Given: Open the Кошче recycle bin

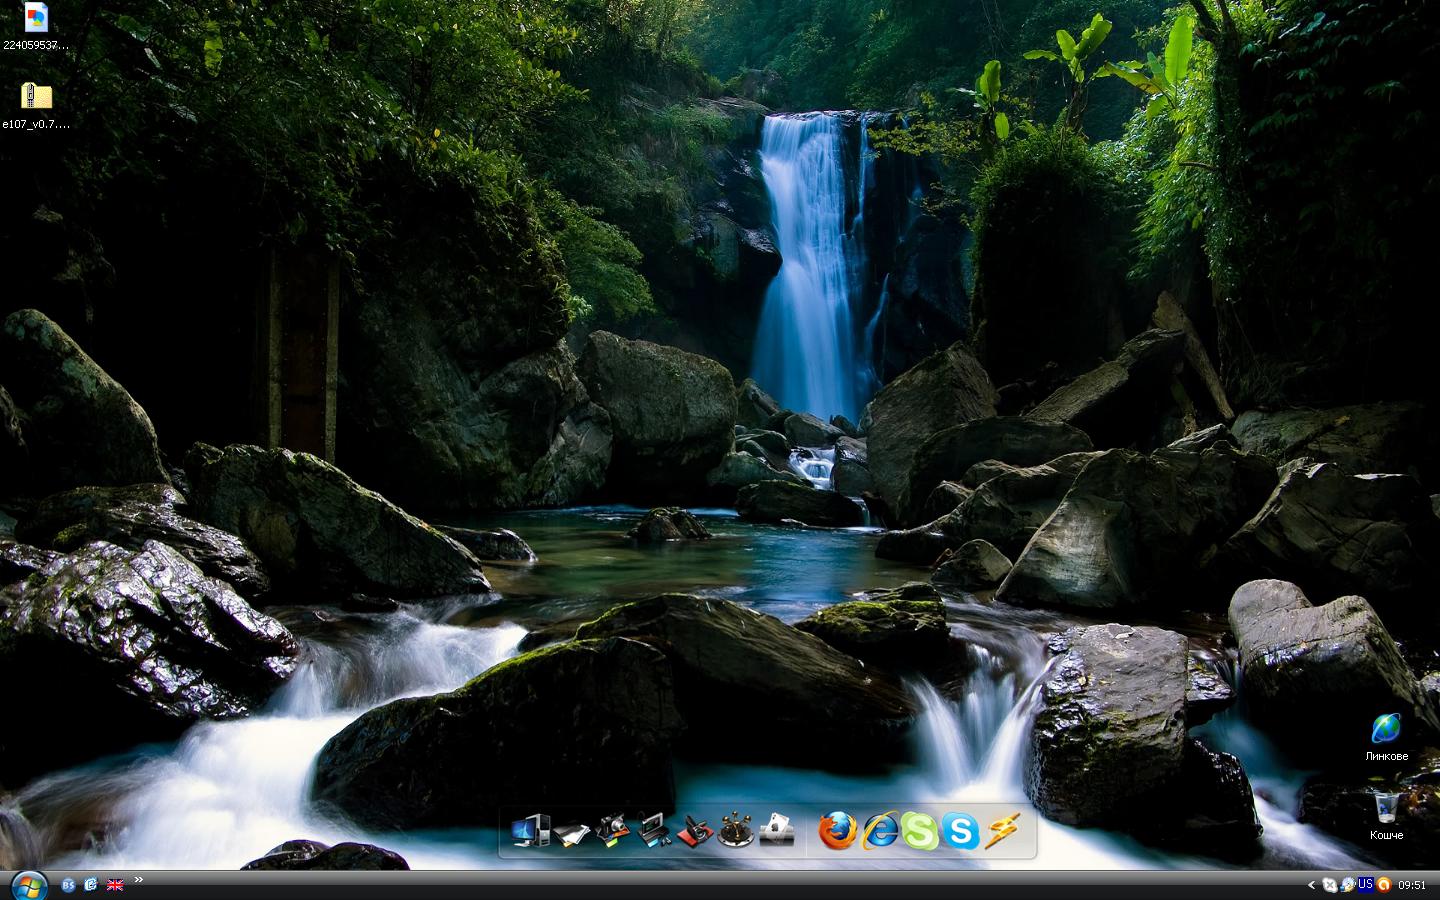Looking at the screenshot, I should tap(1386, 816).
